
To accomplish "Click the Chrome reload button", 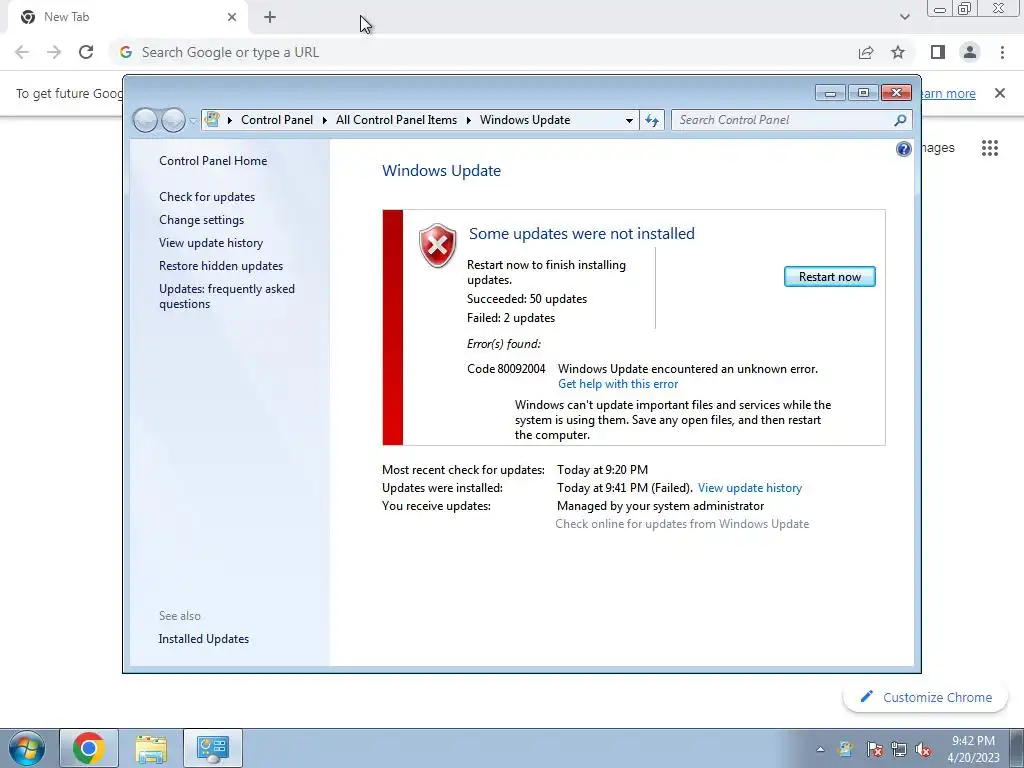I will (86, 52).
